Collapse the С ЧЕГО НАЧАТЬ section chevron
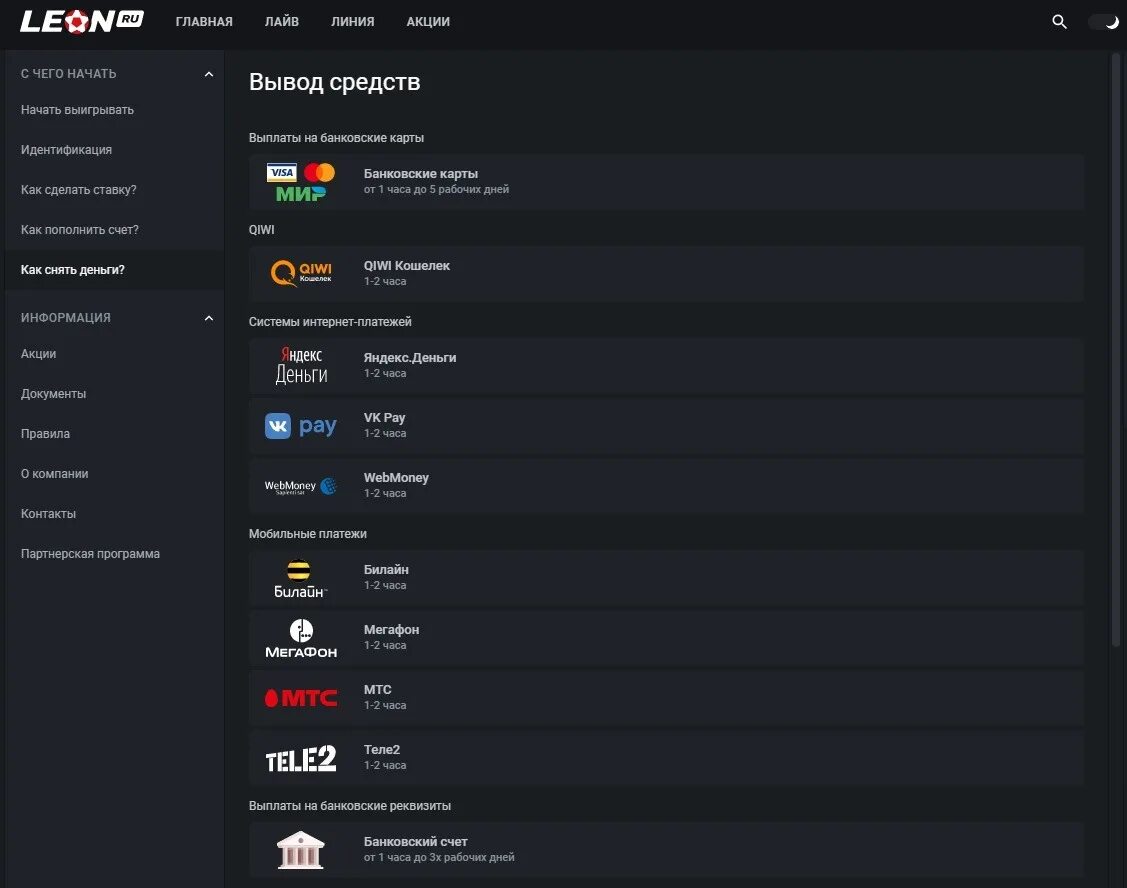1127x888 pixels. tap(208, 74)
